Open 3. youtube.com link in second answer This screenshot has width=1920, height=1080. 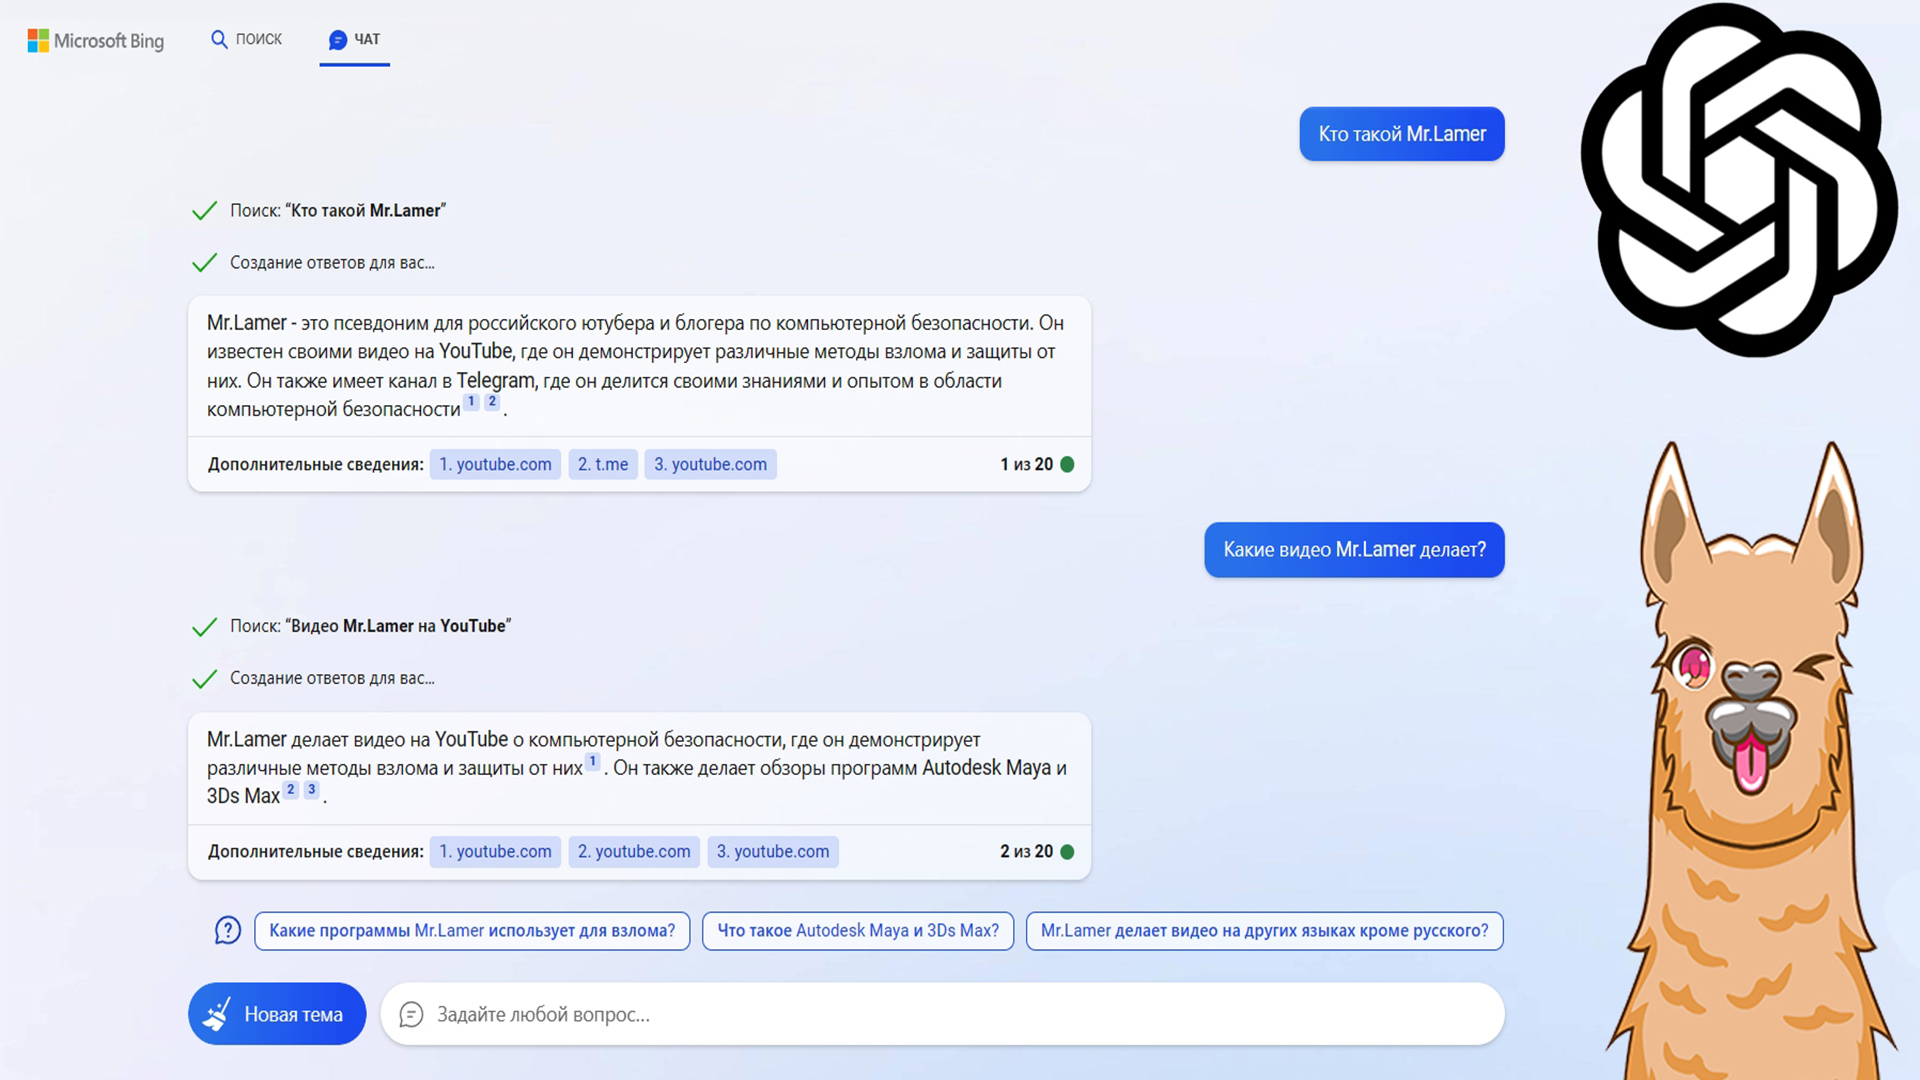coord(772,851)
